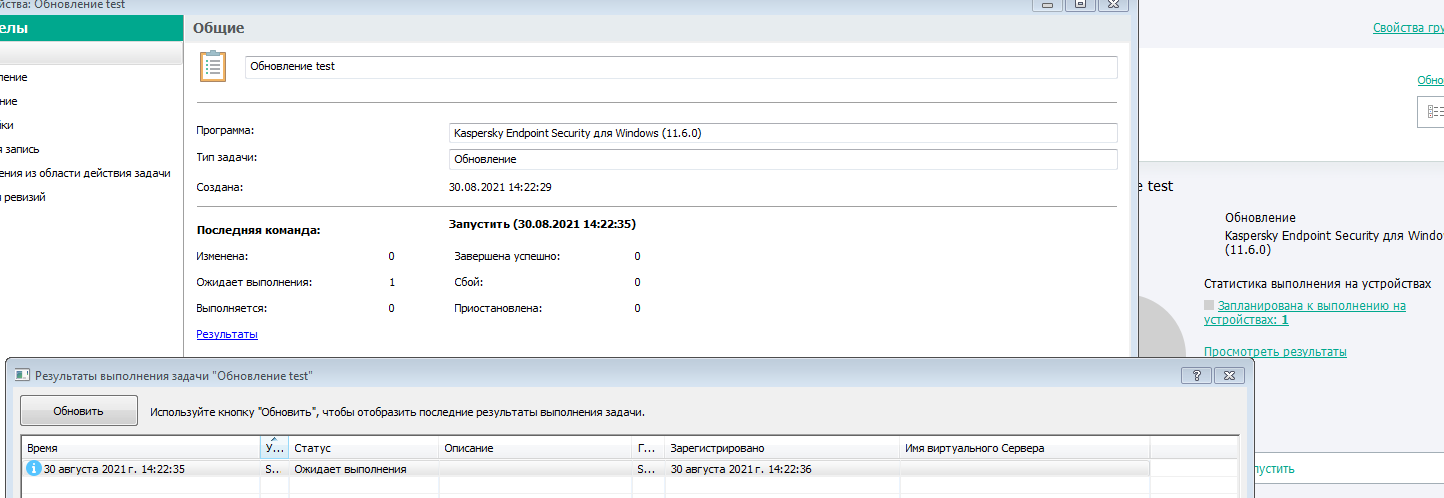The image size is (1444, 498).
Task: Click the info icon in the results row
Action: tap(34, 468)
